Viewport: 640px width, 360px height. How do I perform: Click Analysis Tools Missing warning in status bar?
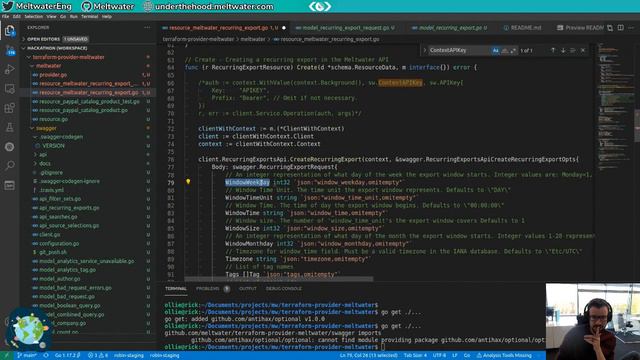point(504,356)
